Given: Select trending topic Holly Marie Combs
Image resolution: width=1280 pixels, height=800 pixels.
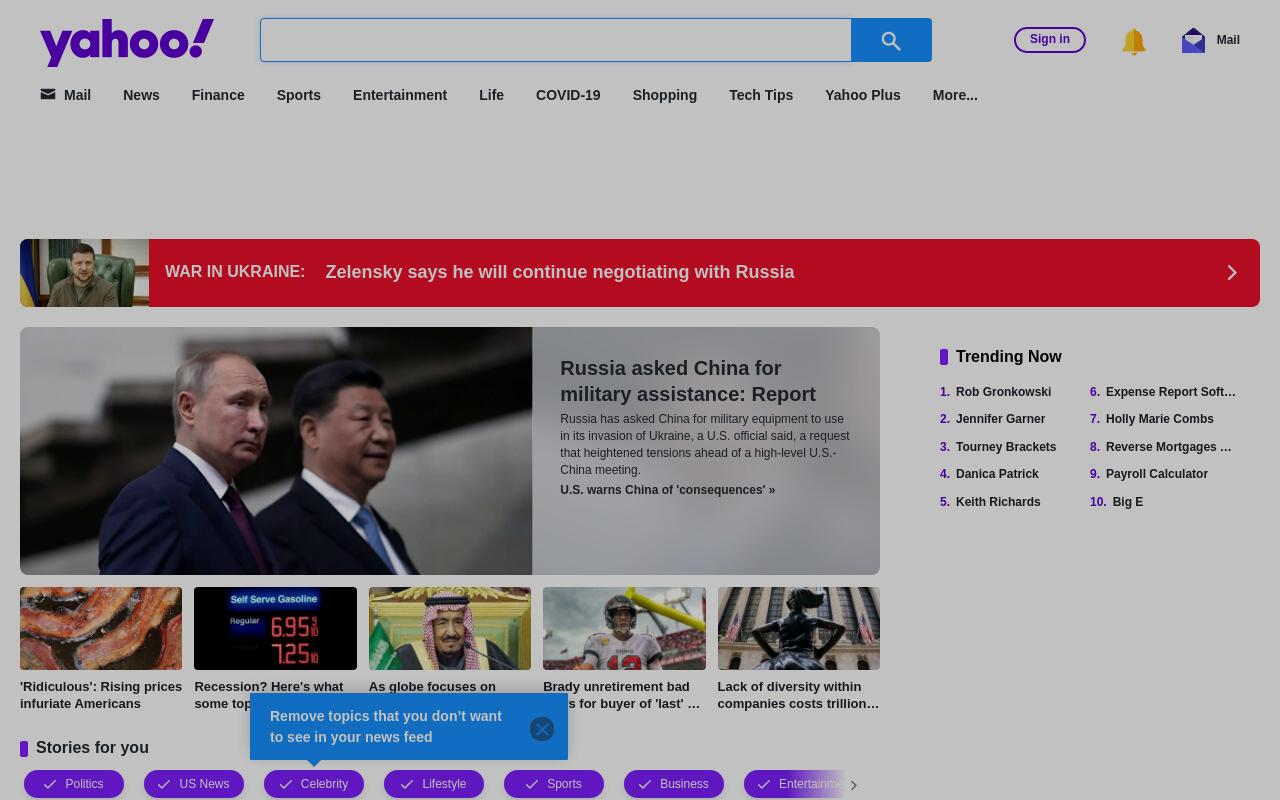Looking at the screenshot, I should (x=1160, y=419).
